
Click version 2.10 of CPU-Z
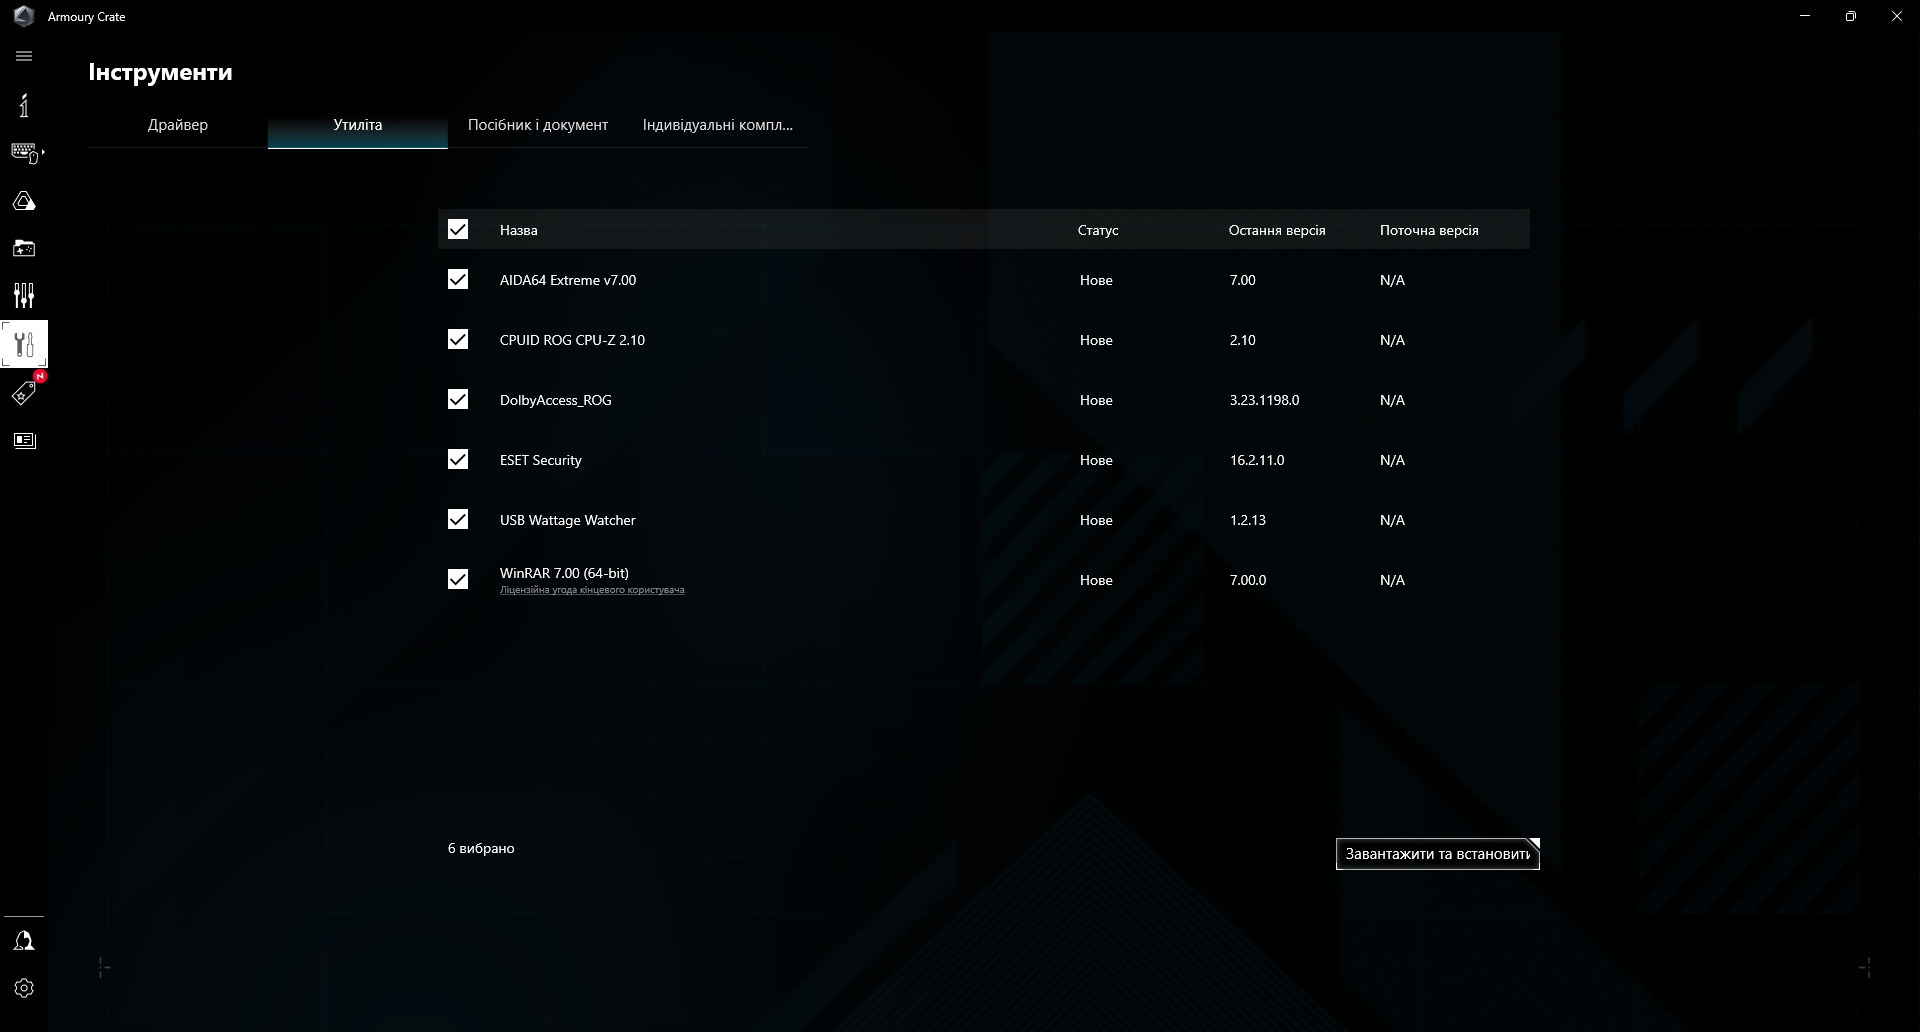click(x=1243, y=340)
